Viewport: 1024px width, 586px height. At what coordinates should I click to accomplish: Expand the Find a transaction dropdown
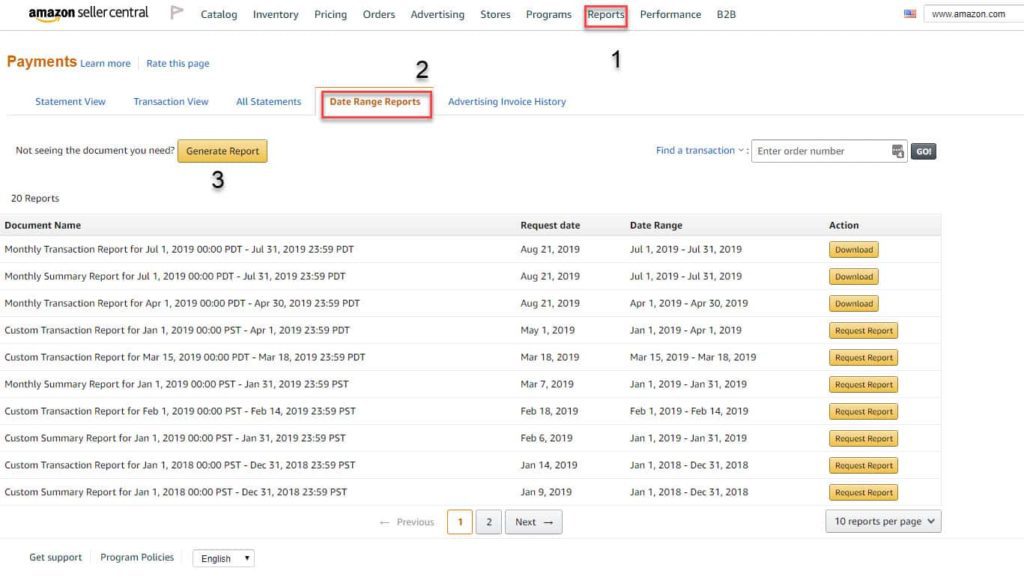click(x=699, y=150)
